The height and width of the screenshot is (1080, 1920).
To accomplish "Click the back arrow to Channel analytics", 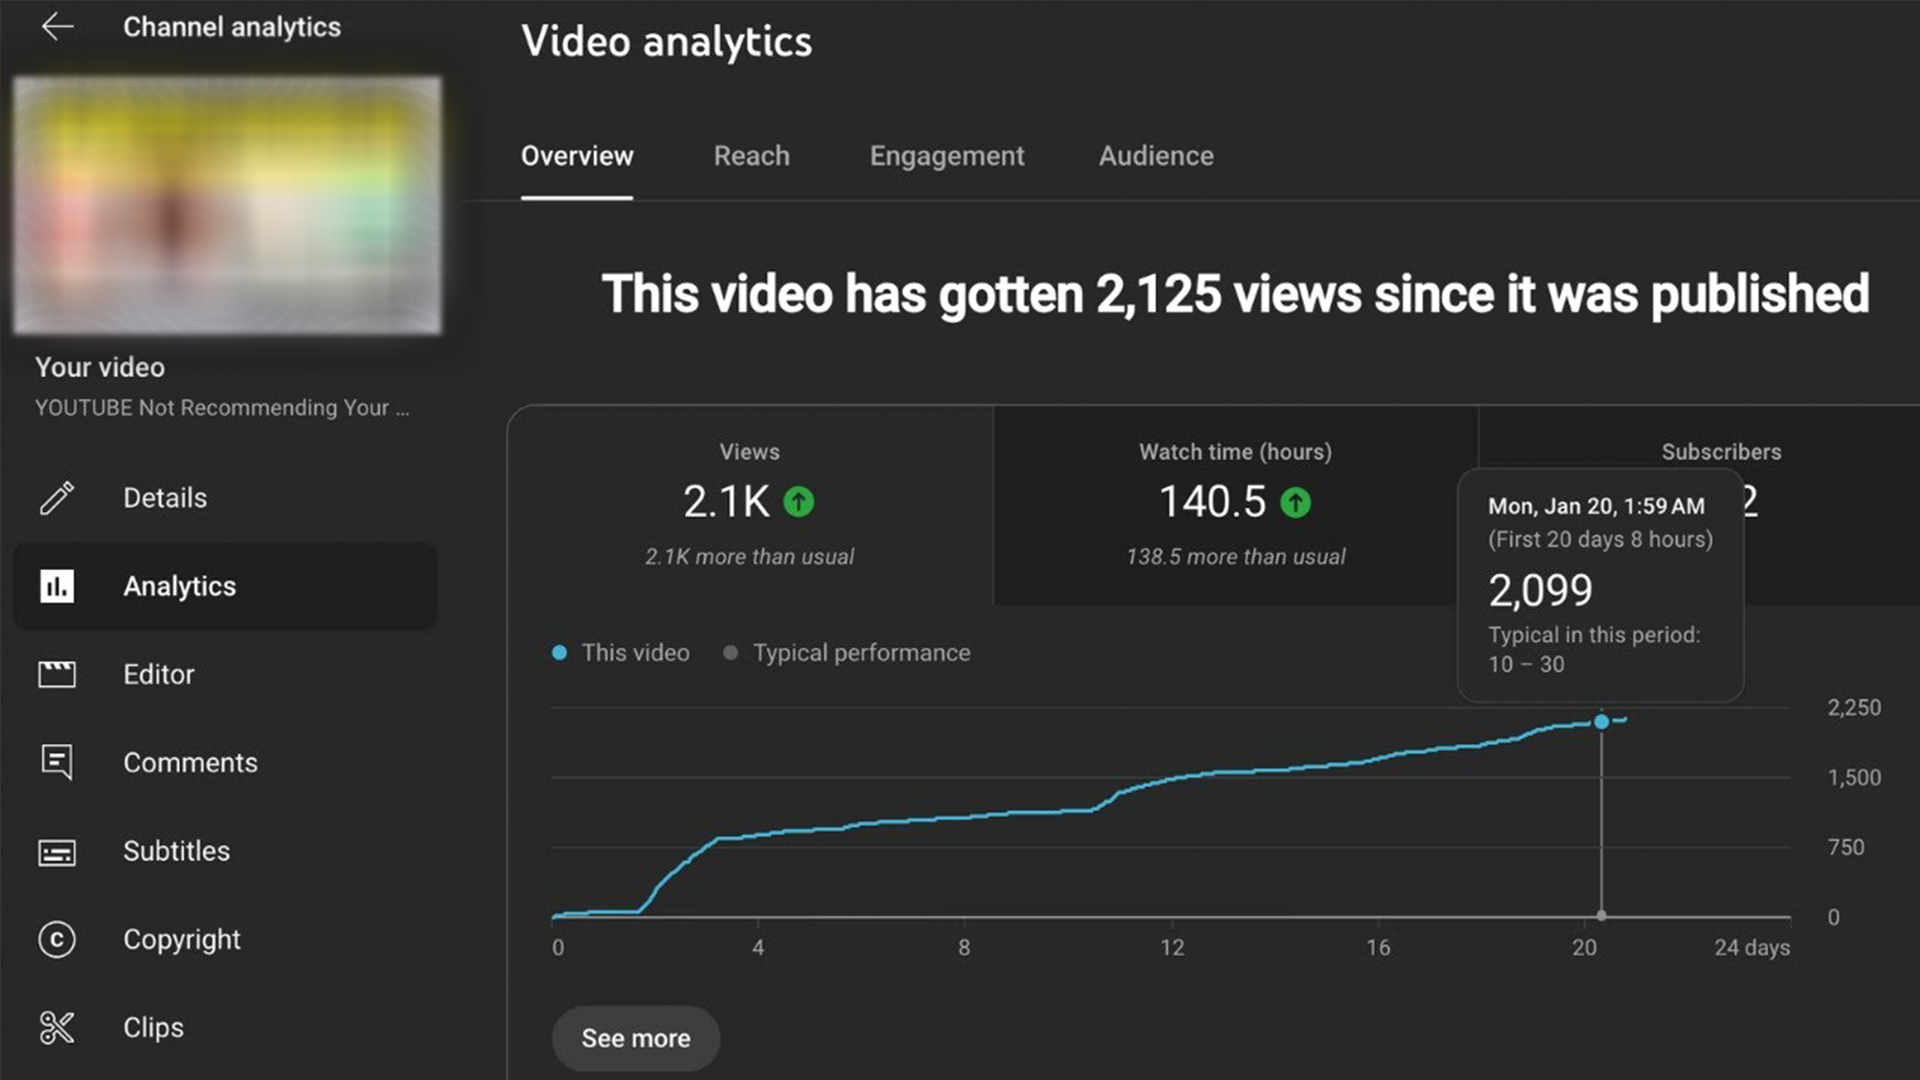I will (58, 27).
